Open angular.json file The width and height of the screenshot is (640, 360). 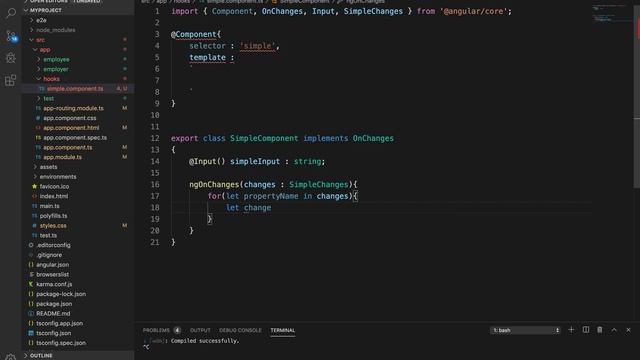(x=52, y=265)
